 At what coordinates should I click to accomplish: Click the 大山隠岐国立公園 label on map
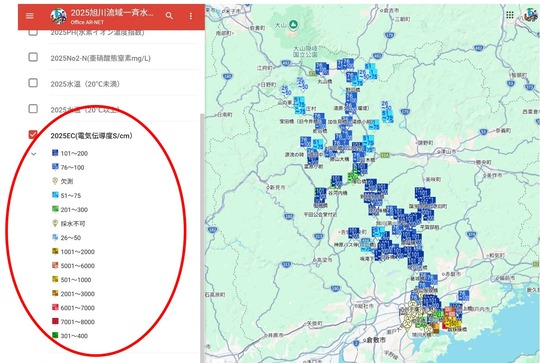[x=305, y=52]
